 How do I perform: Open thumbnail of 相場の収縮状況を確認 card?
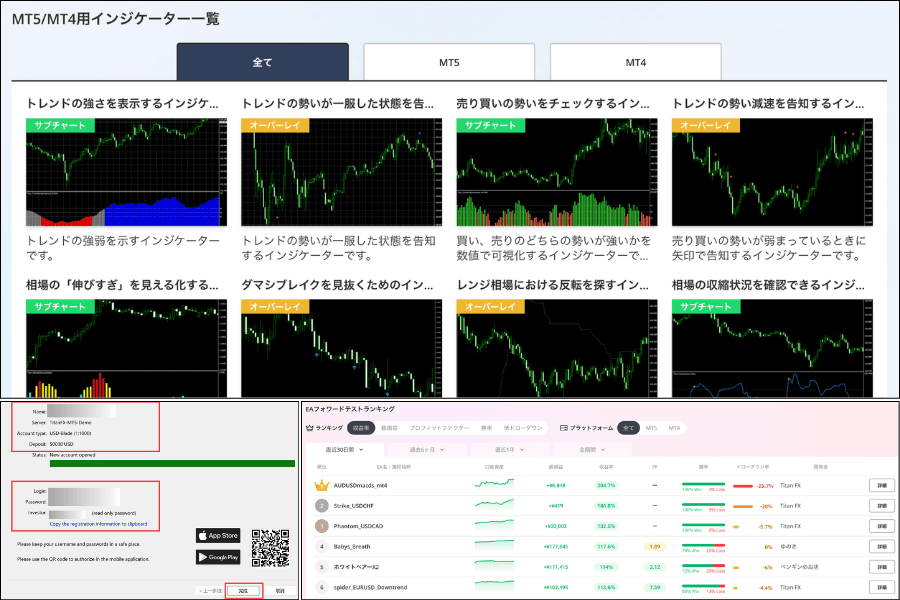772,348
